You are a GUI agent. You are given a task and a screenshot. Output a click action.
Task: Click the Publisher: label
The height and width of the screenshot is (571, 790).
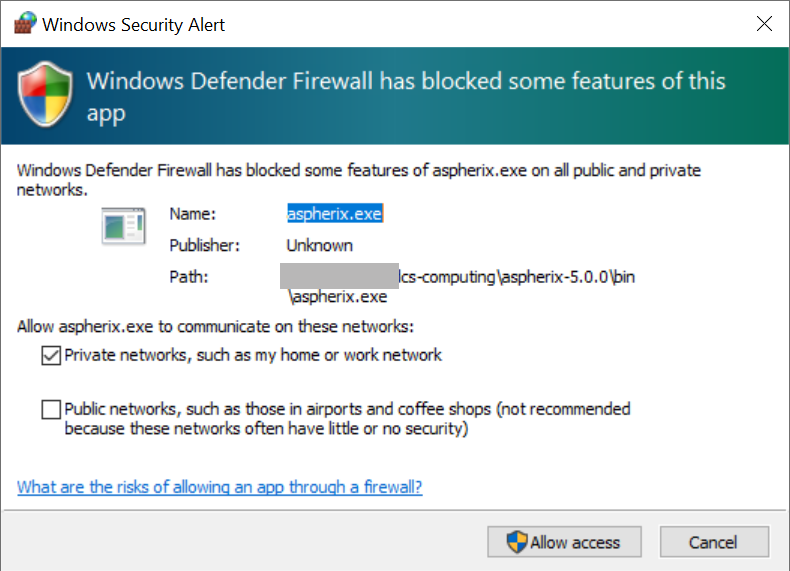tap(205, 245)
